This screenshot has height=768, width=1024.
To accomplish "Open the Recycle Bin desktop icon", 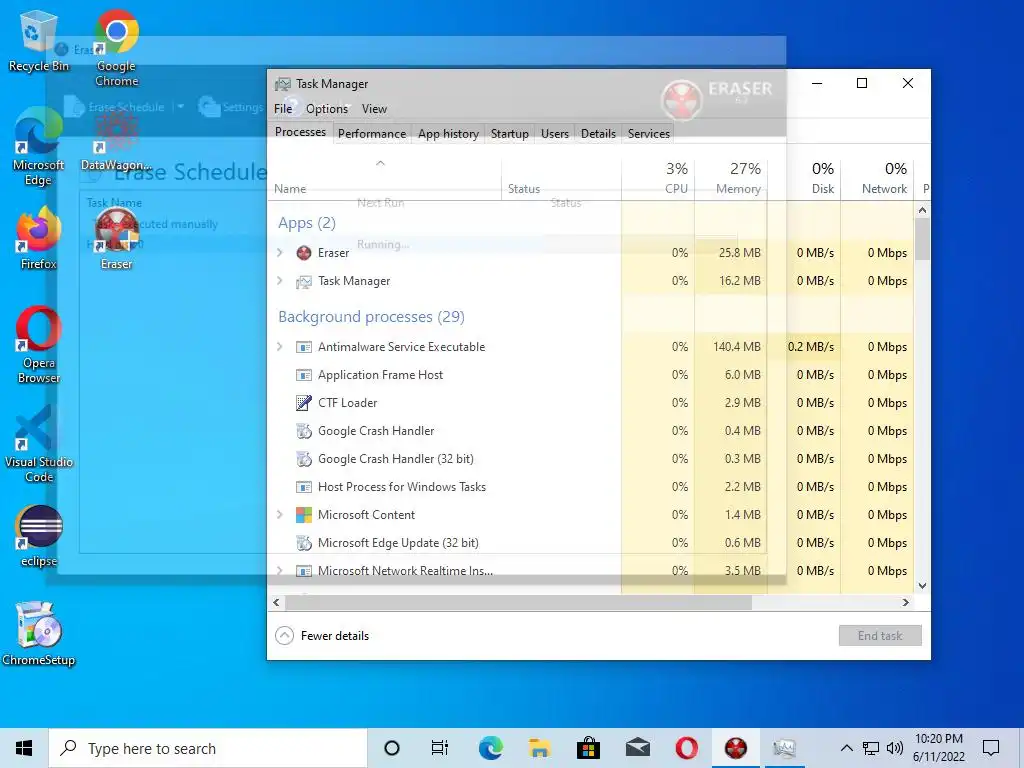I will click(x=38, y=42).
